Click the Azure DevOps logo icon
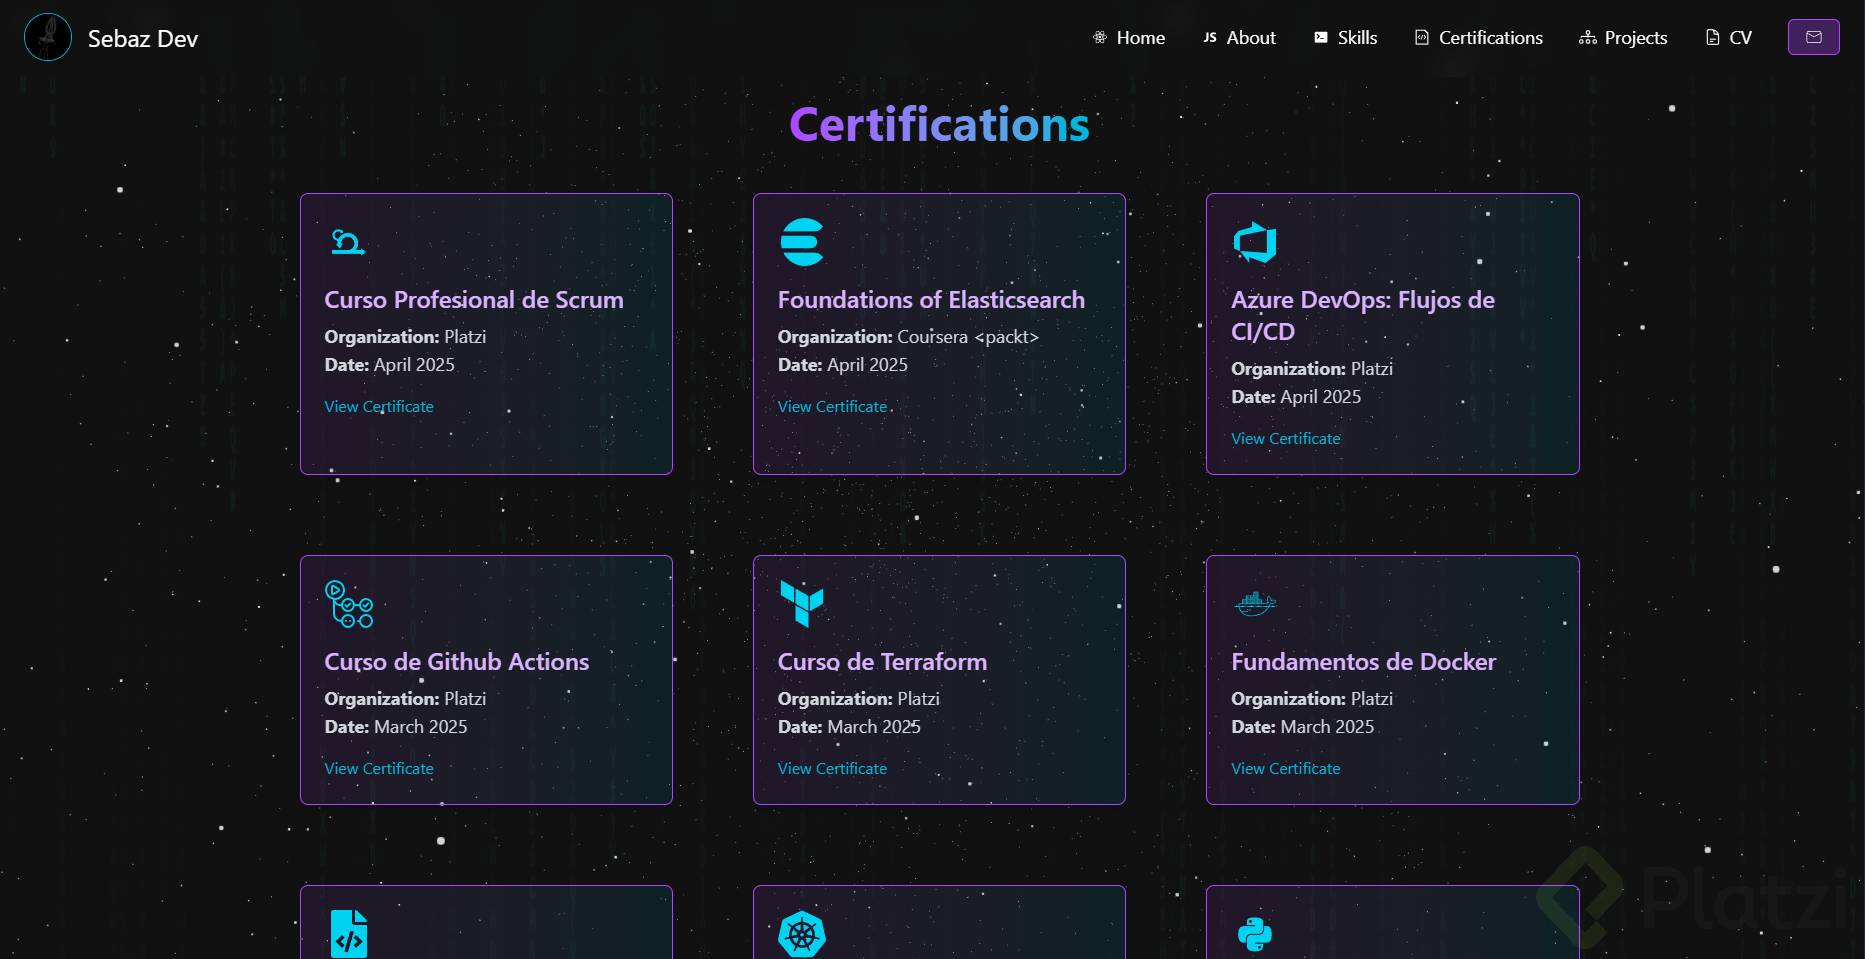This screenshot has height=959, width=1865. coord(1255,242)
